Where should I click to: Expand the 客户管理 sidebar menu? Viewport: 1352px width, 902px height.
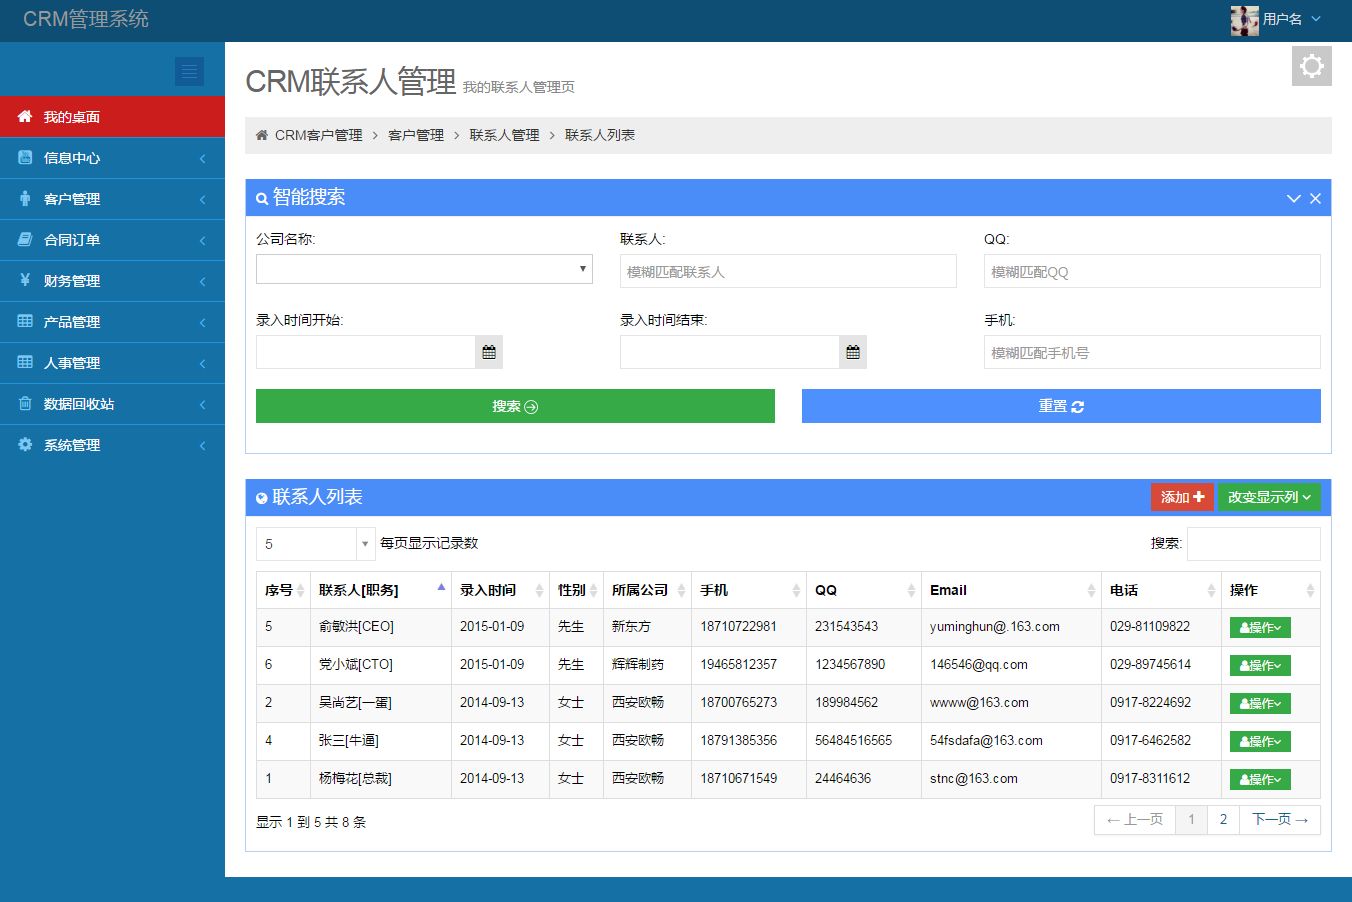click(112, 199)
